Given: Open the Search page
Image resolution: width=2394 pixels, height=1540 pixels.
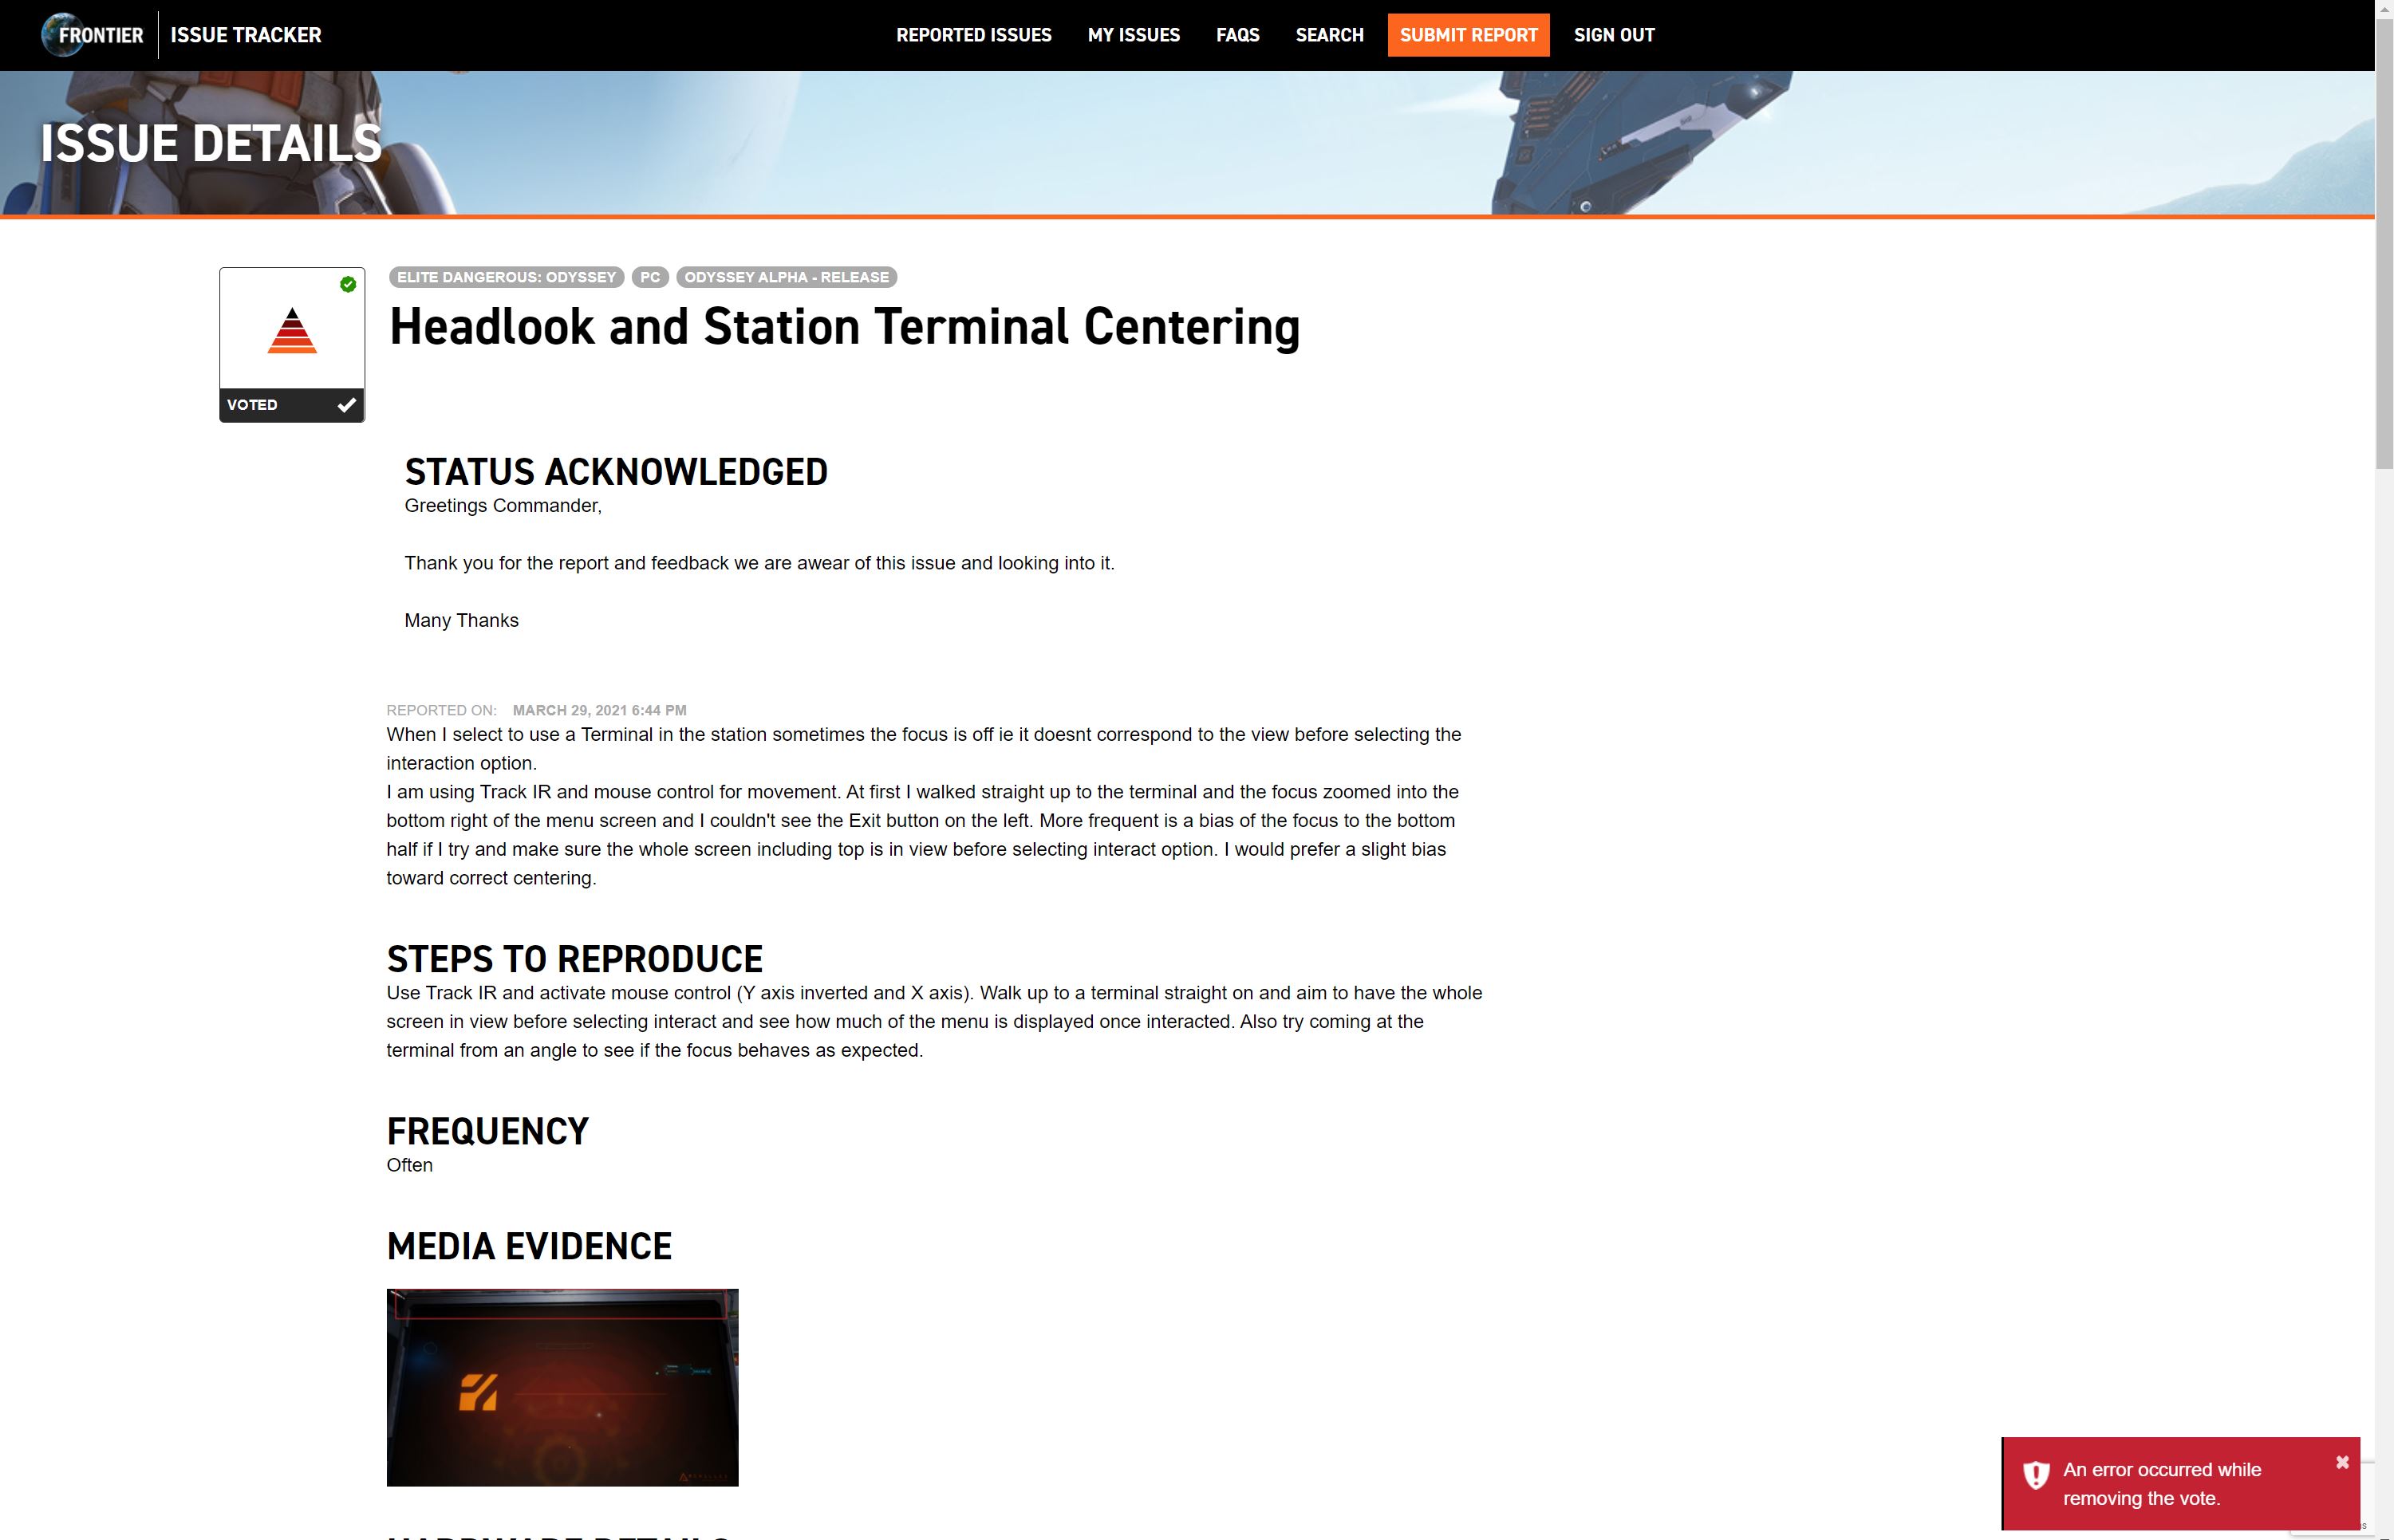Looking at the screenshot, I should [x=1329, y=35].
